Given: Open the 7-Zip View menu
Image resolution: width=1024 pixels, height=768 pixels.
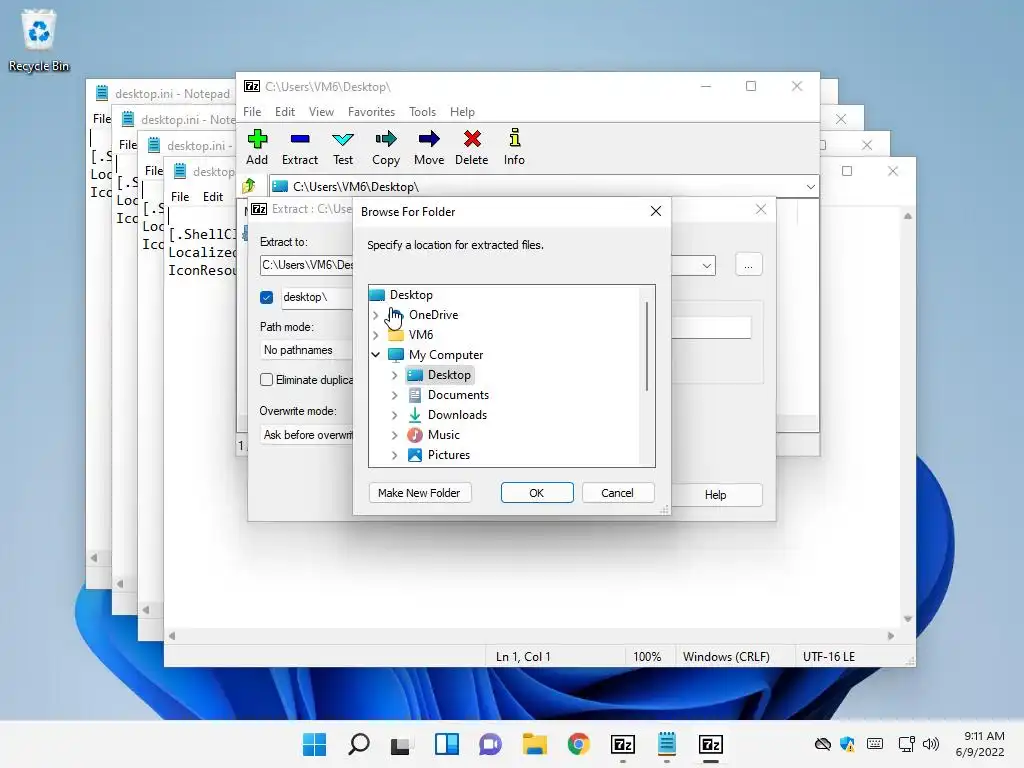Looking at the screenshot, I should (x=321, y=112).
